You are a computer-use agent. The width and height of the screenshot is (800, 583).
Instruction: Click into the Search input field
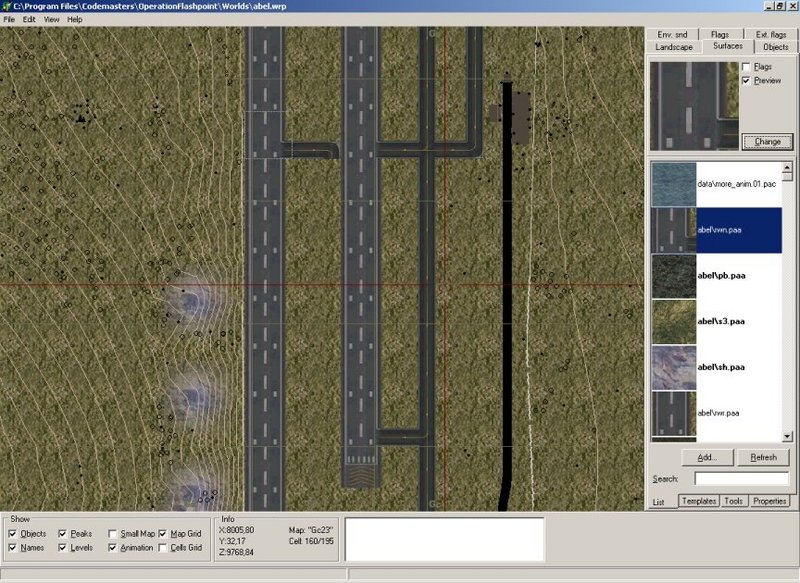coord(731,479)
